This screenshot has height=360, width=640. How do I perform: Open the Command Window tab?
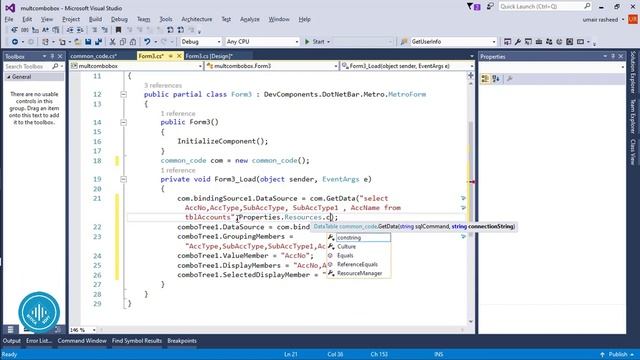(x=82, y=341)
